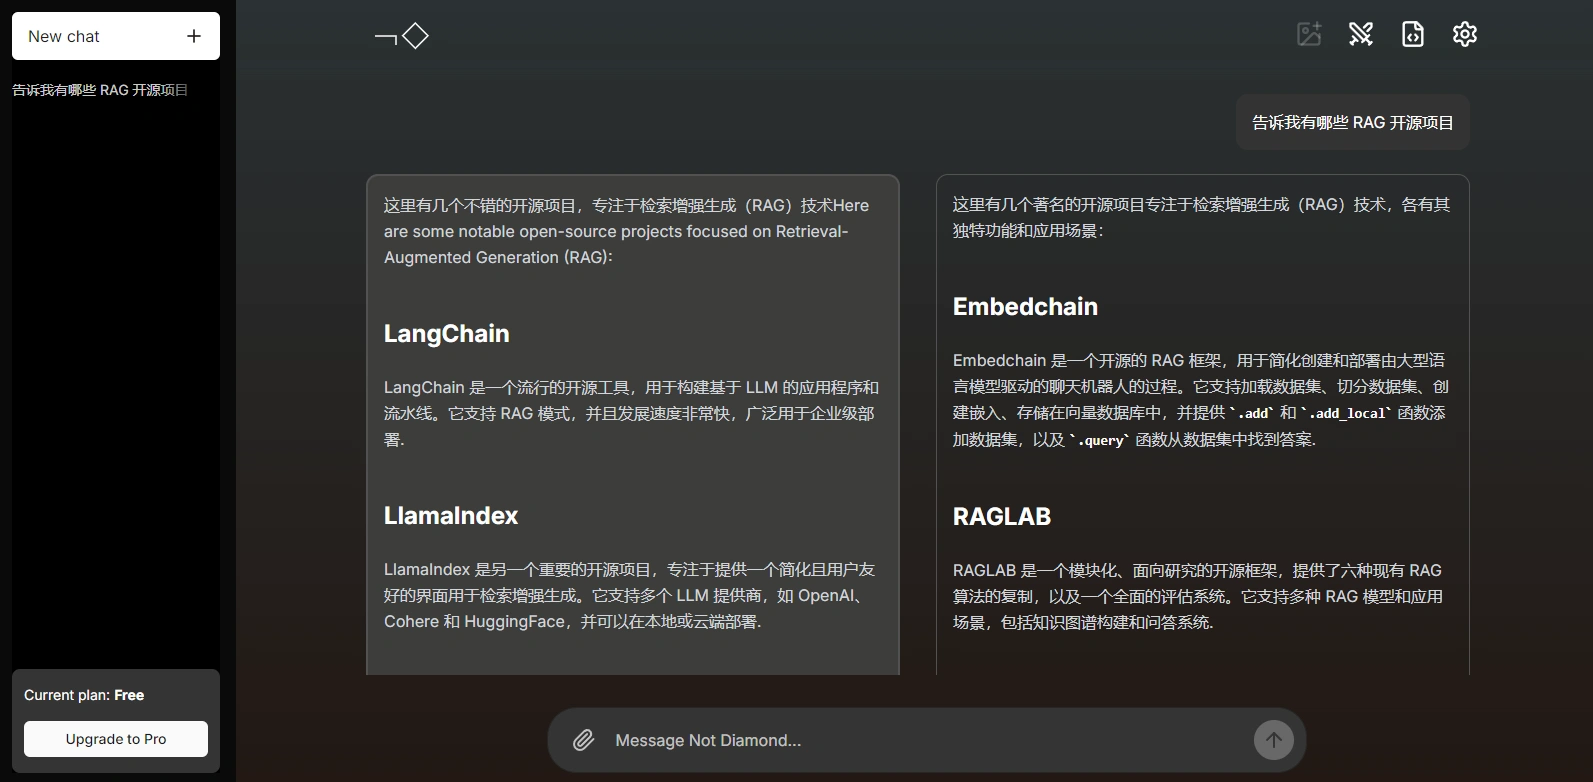Start a New chat
This screenshot has width=1593, height=782.
pyautogui.click(x=116, y=36)
